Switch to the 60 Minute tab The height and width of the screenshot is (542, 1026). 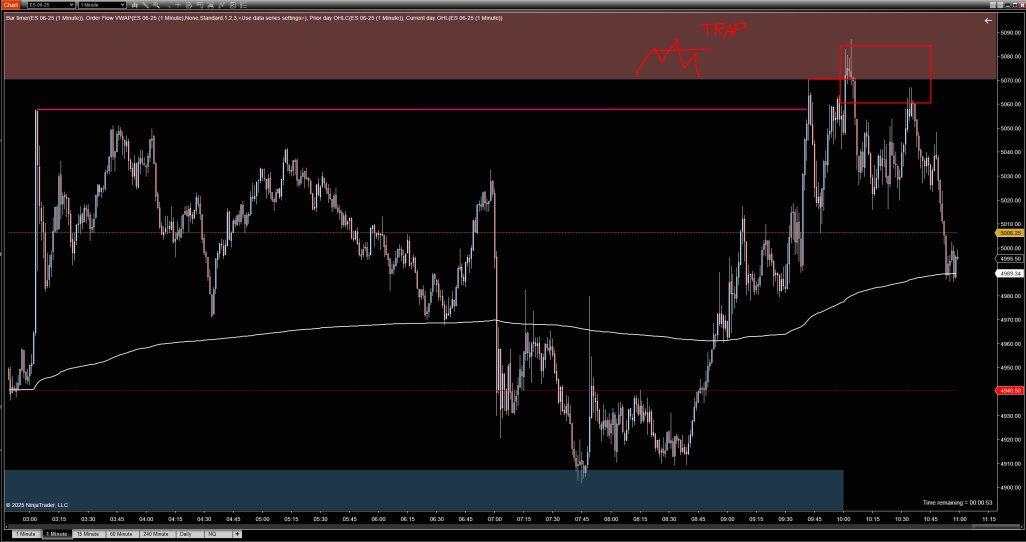coord(121,534)
